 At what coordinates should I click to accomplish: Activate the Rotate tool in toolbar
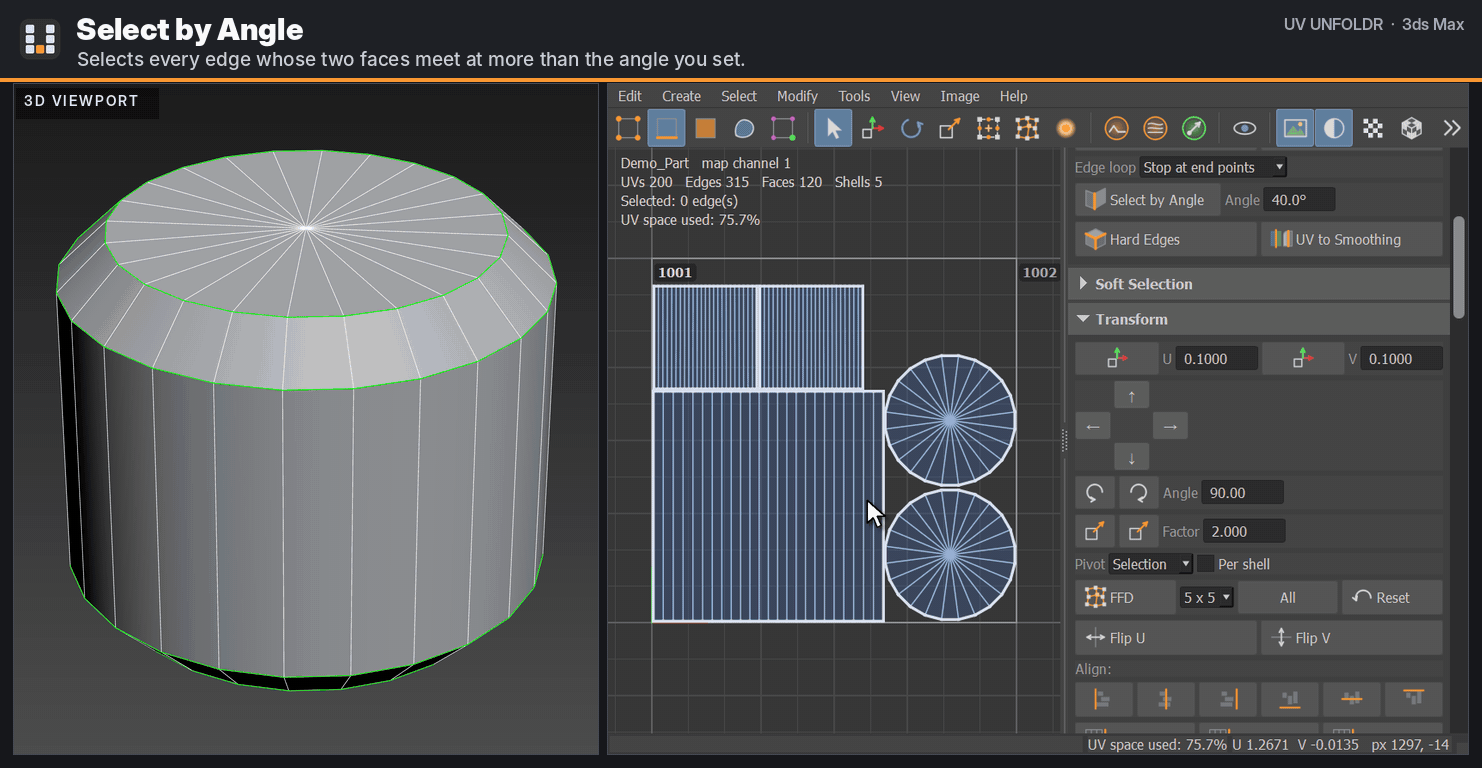[911, 128]
